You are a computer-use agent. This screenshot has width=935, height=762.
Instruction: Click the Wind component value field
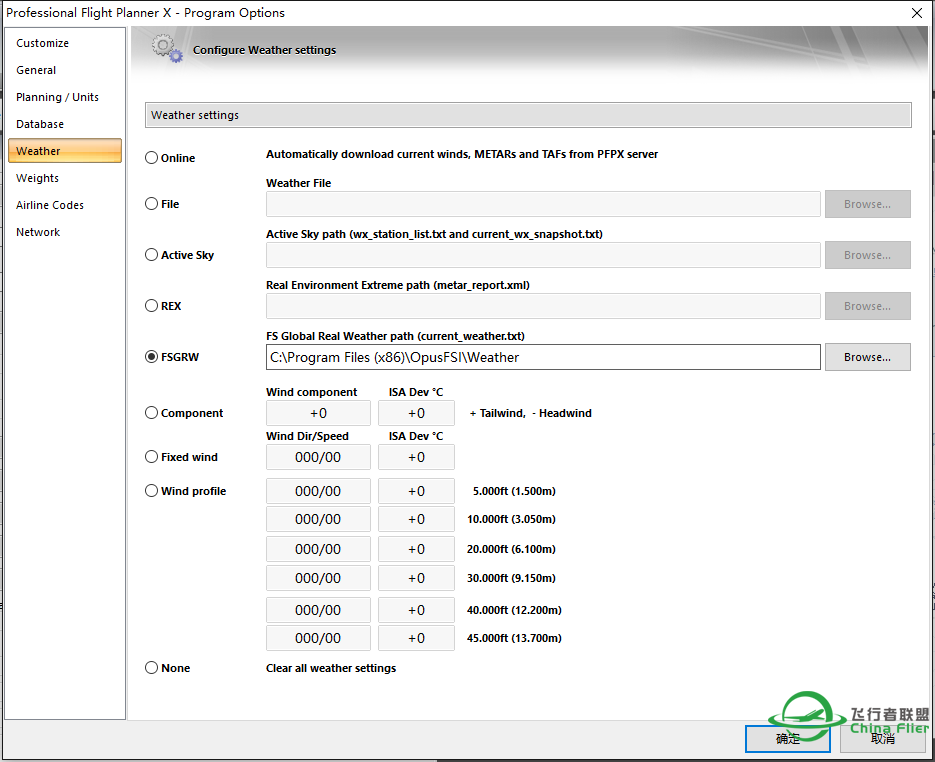click(x=318, y=413)
